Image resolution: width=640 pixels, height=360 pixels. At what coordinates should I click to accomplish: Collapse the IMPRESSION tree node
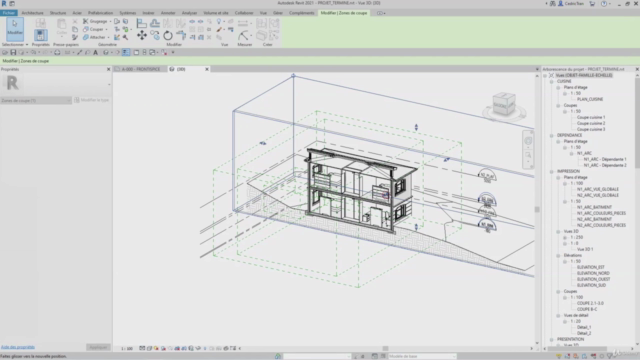point(551,171)
